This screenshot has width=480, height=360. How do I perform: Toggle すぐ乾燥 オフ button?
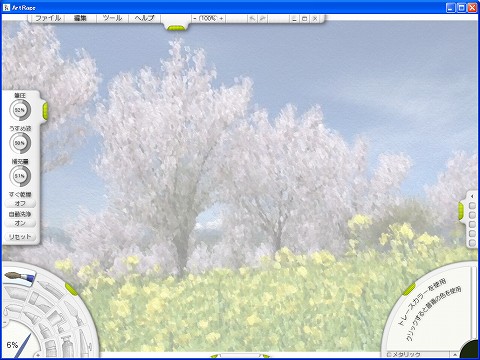[x=20, y=203]
